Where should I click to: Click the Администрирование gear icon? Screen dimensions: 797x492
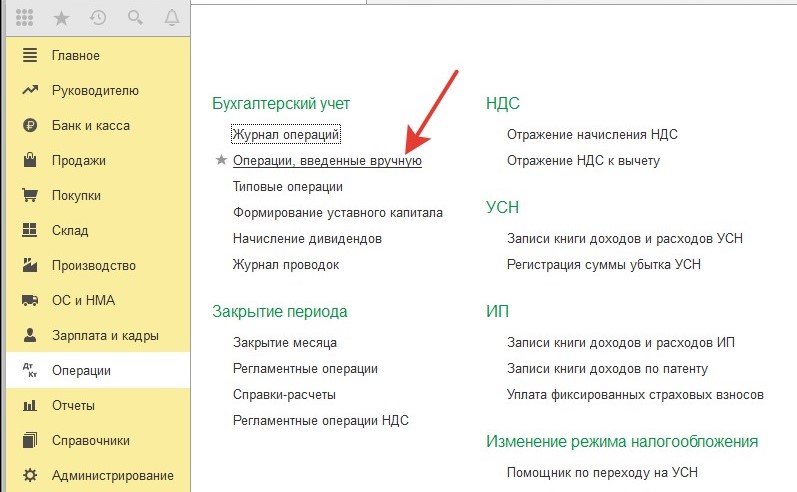pyautogui.click(x=30, y=475)
